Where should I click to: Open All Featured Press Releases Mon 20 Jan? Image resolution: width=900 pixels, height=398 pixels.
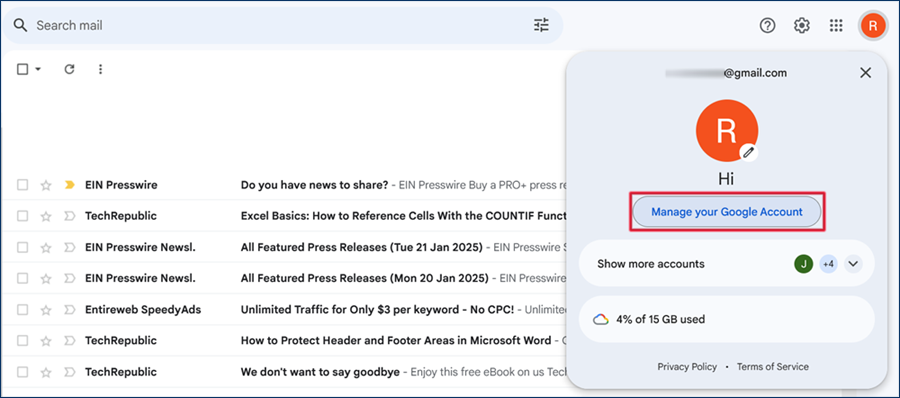click(364, 279)
